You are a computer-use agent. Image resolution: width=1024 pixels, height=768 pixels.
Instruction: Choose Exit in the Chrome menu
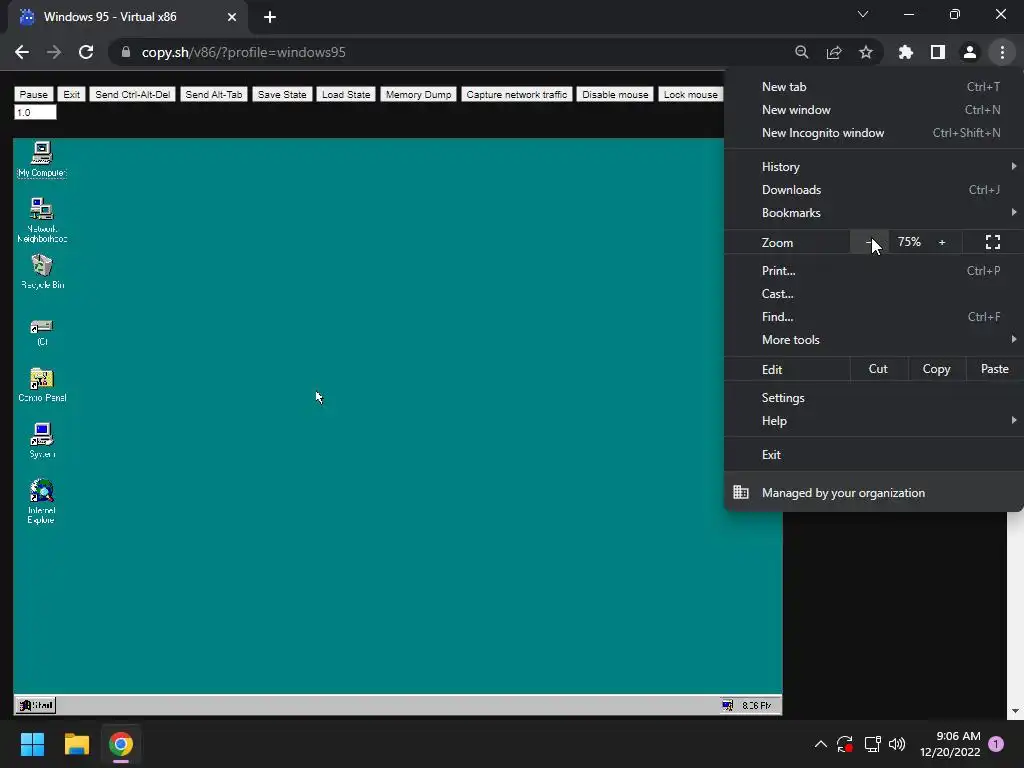(x=874, y=455)
